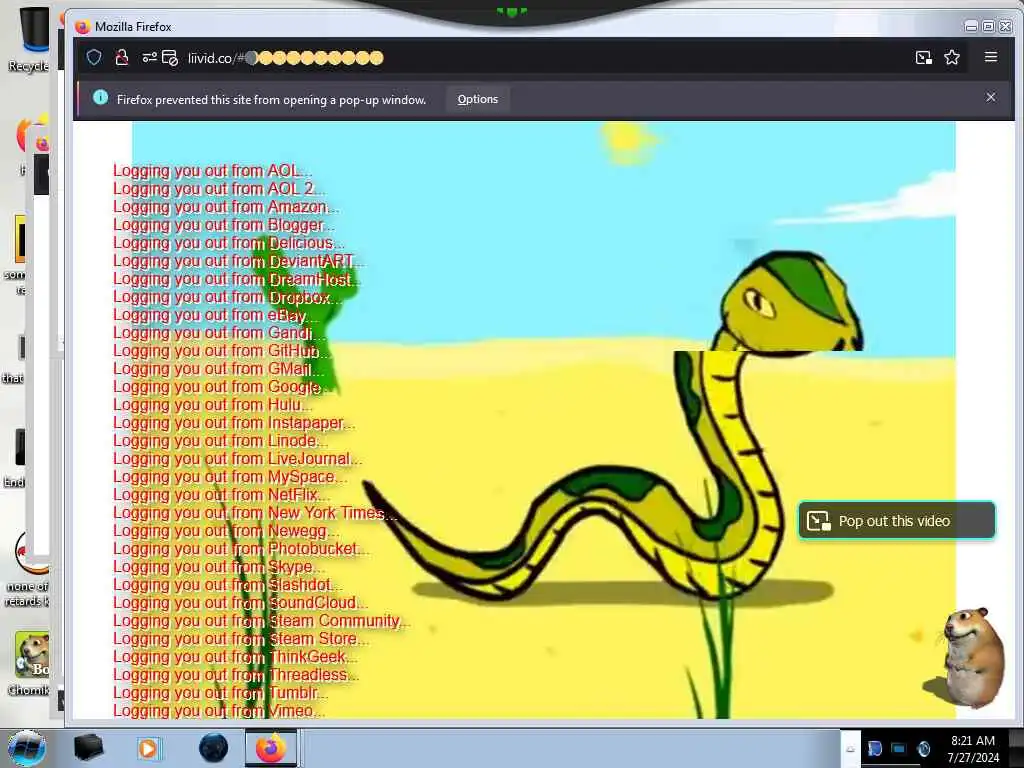
Task: Click text "Logging you out from eBay..."
Action: (216, 315)
